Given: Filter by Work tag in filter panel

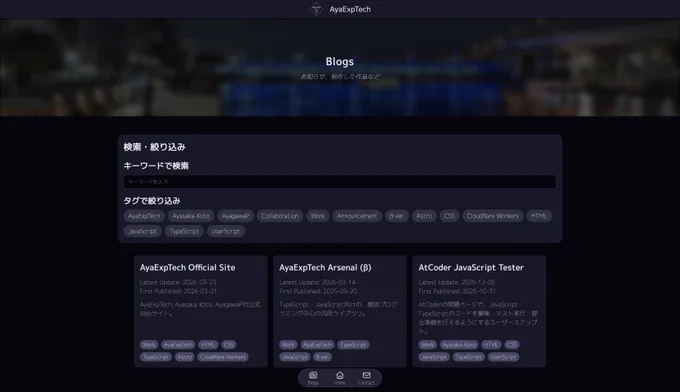Looking at the screenshot, I should (x=317, y=216).
